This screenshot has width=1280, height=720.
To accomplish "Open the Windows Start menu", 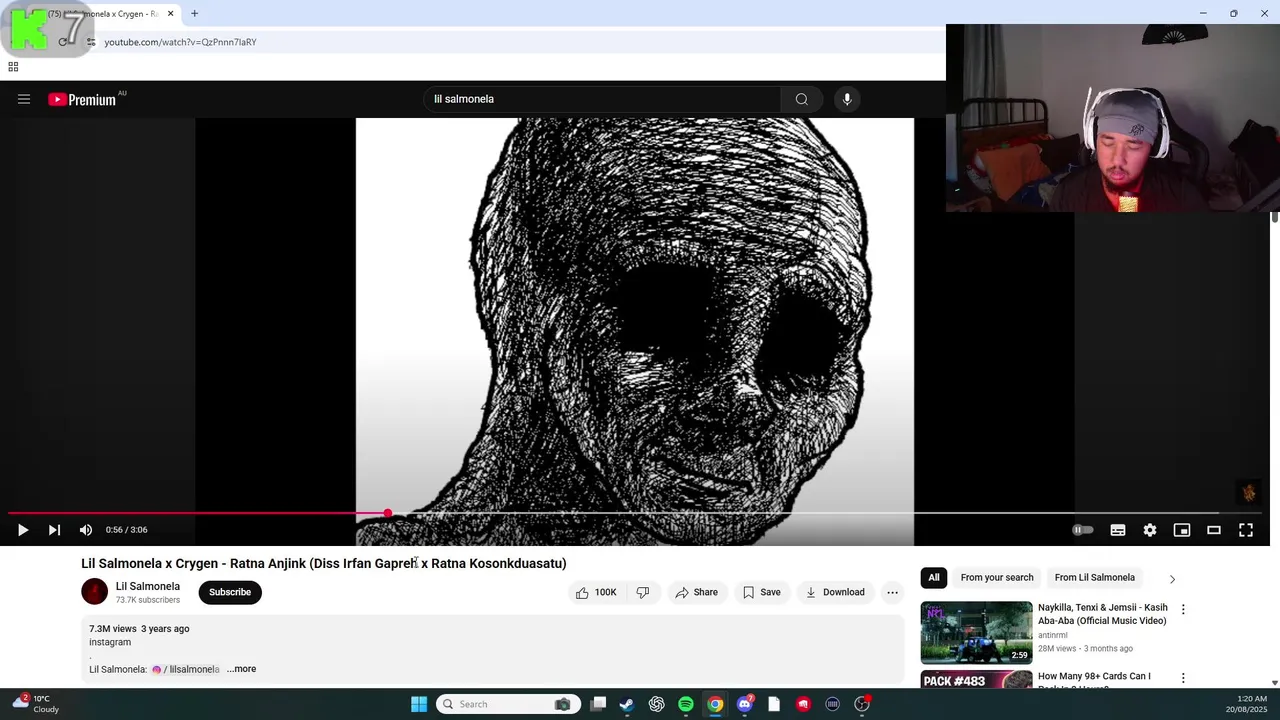I will pyautogui.click(x=419, y=704).
